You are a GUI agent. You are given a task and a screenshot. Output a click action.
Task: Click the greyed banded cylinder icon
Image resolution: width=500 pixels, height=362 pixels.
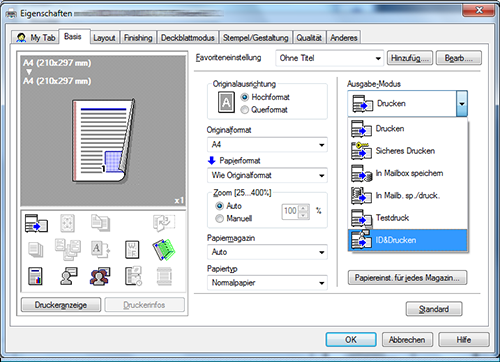(164, 276)
